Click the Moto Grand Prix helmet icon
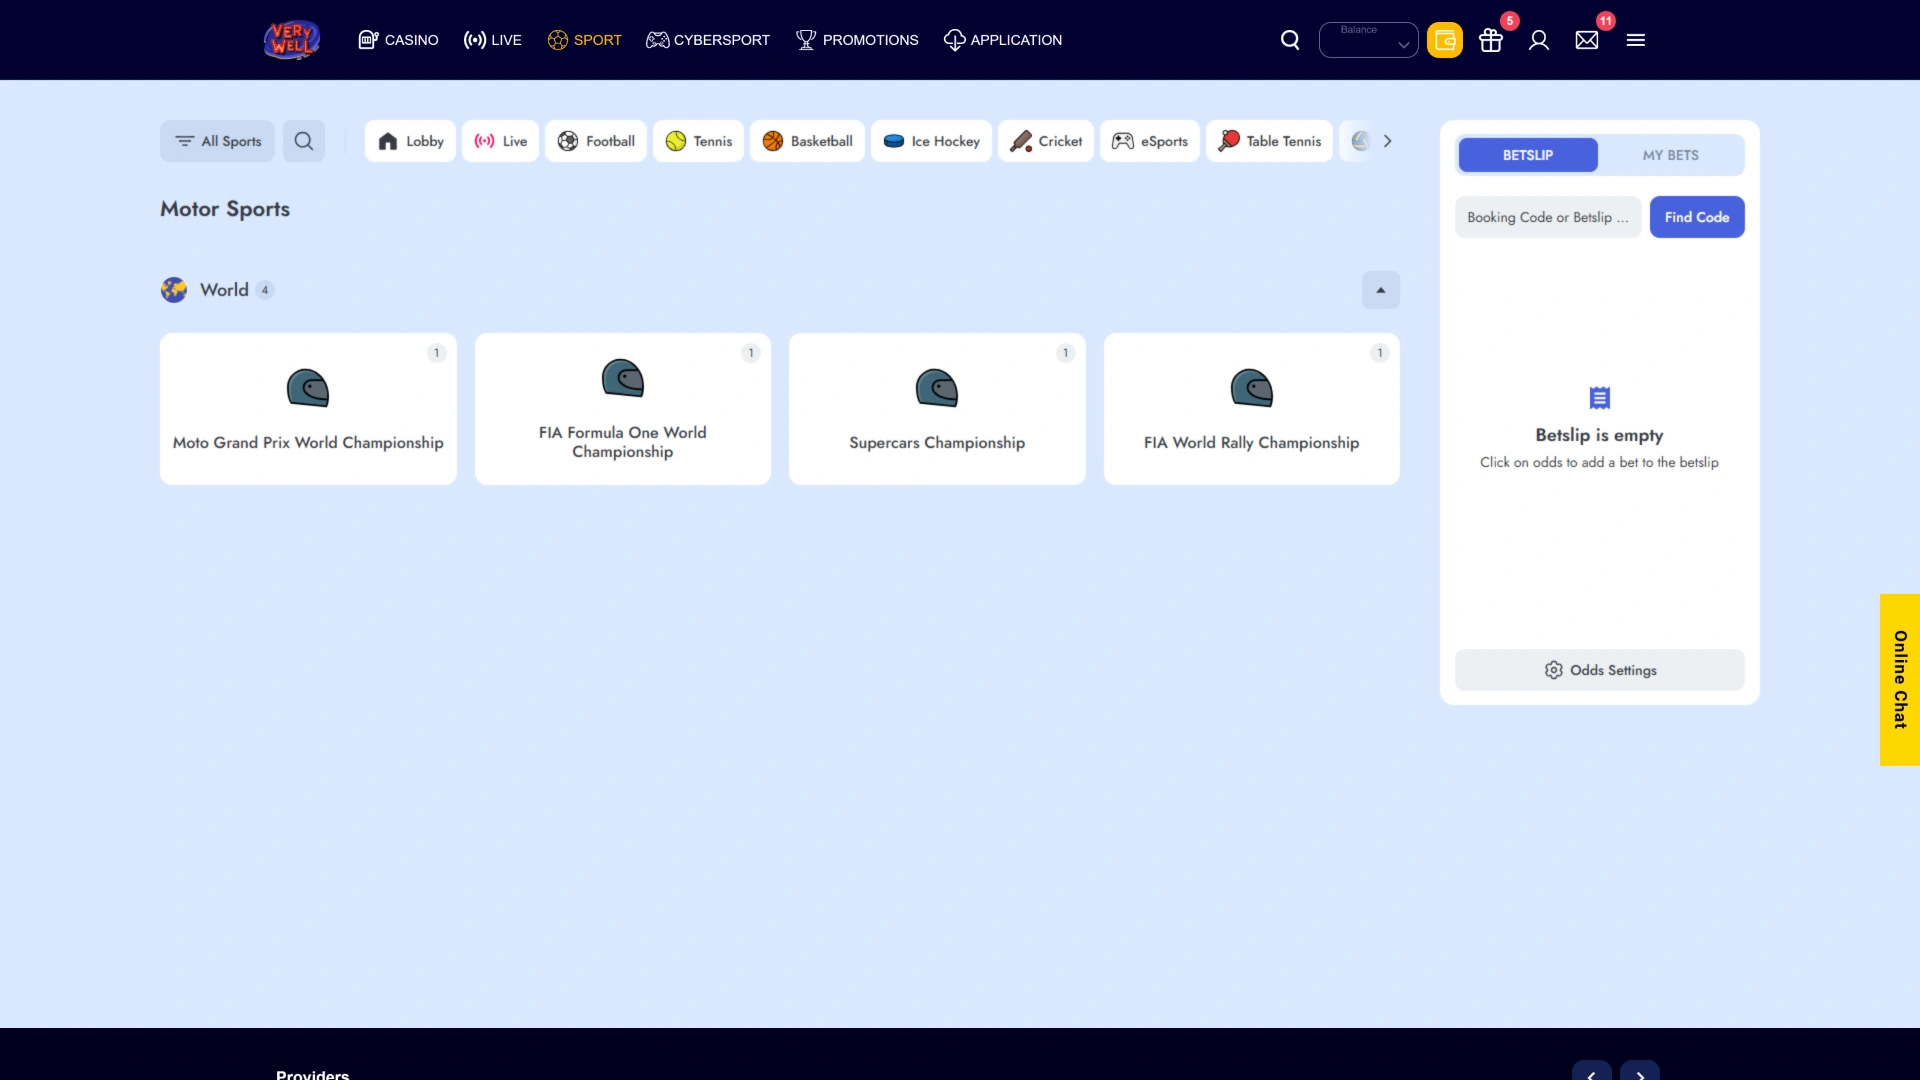The image size is (1920, 1080). pos(308,388)
